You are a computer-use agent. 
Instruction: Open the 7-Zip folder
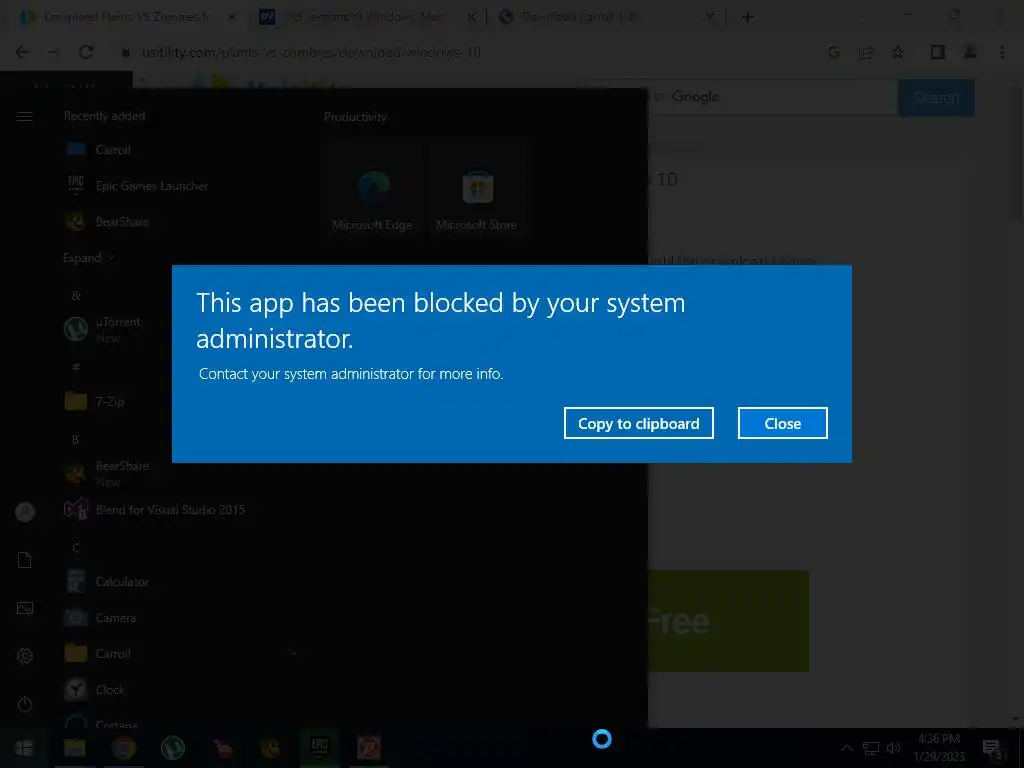(95, 401)
